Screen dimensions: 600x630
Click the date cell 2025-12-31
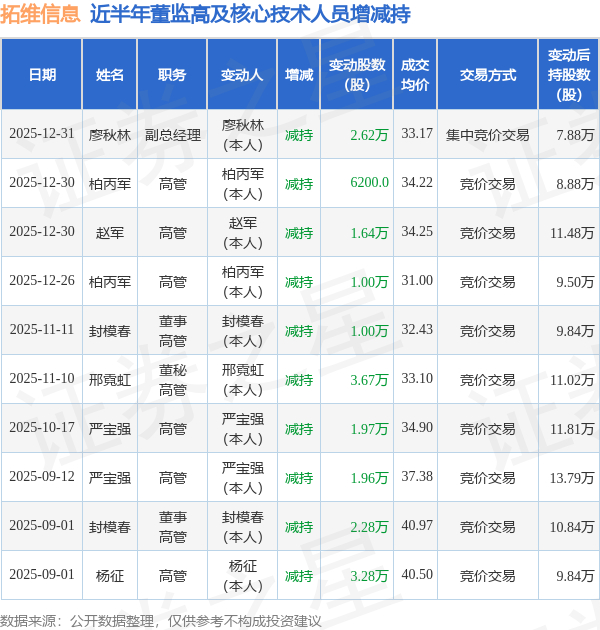[42, 133]
